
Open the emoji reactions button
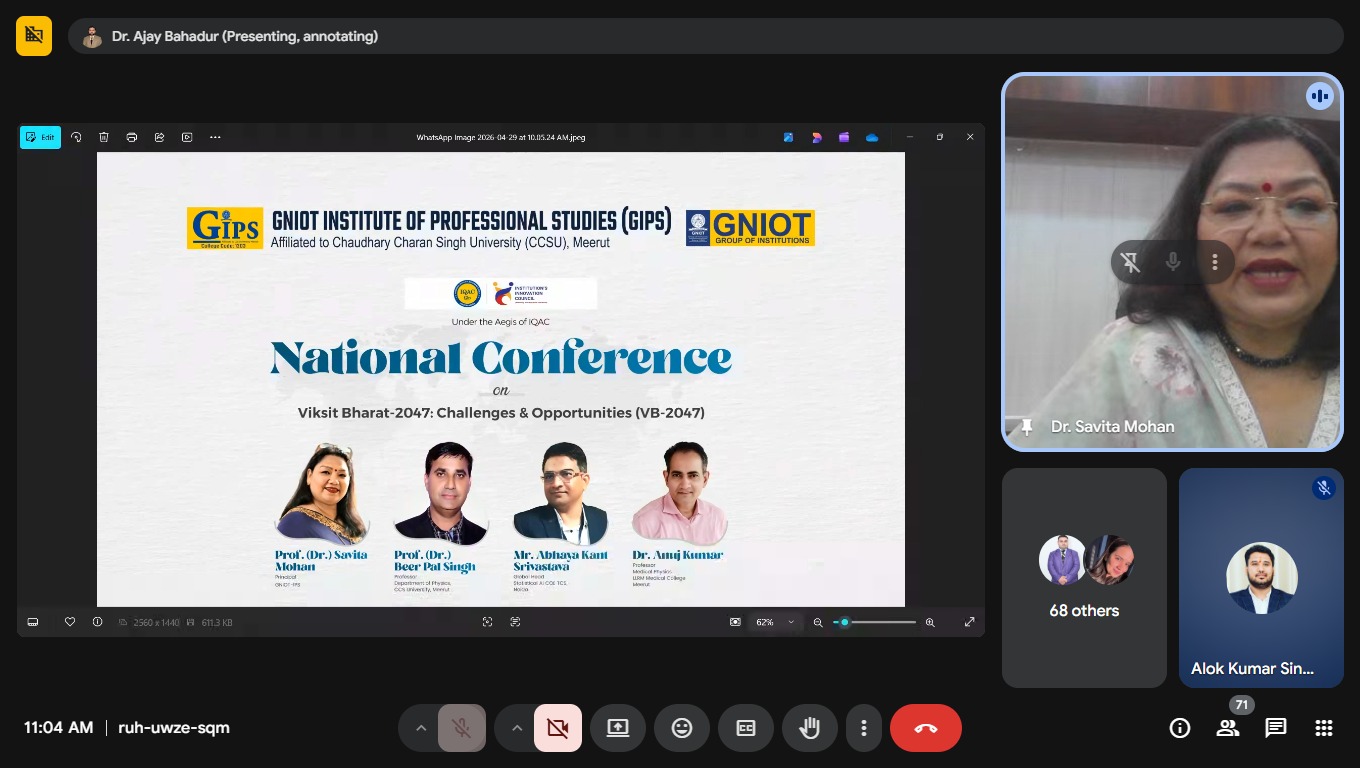click(x=682, y=728)
